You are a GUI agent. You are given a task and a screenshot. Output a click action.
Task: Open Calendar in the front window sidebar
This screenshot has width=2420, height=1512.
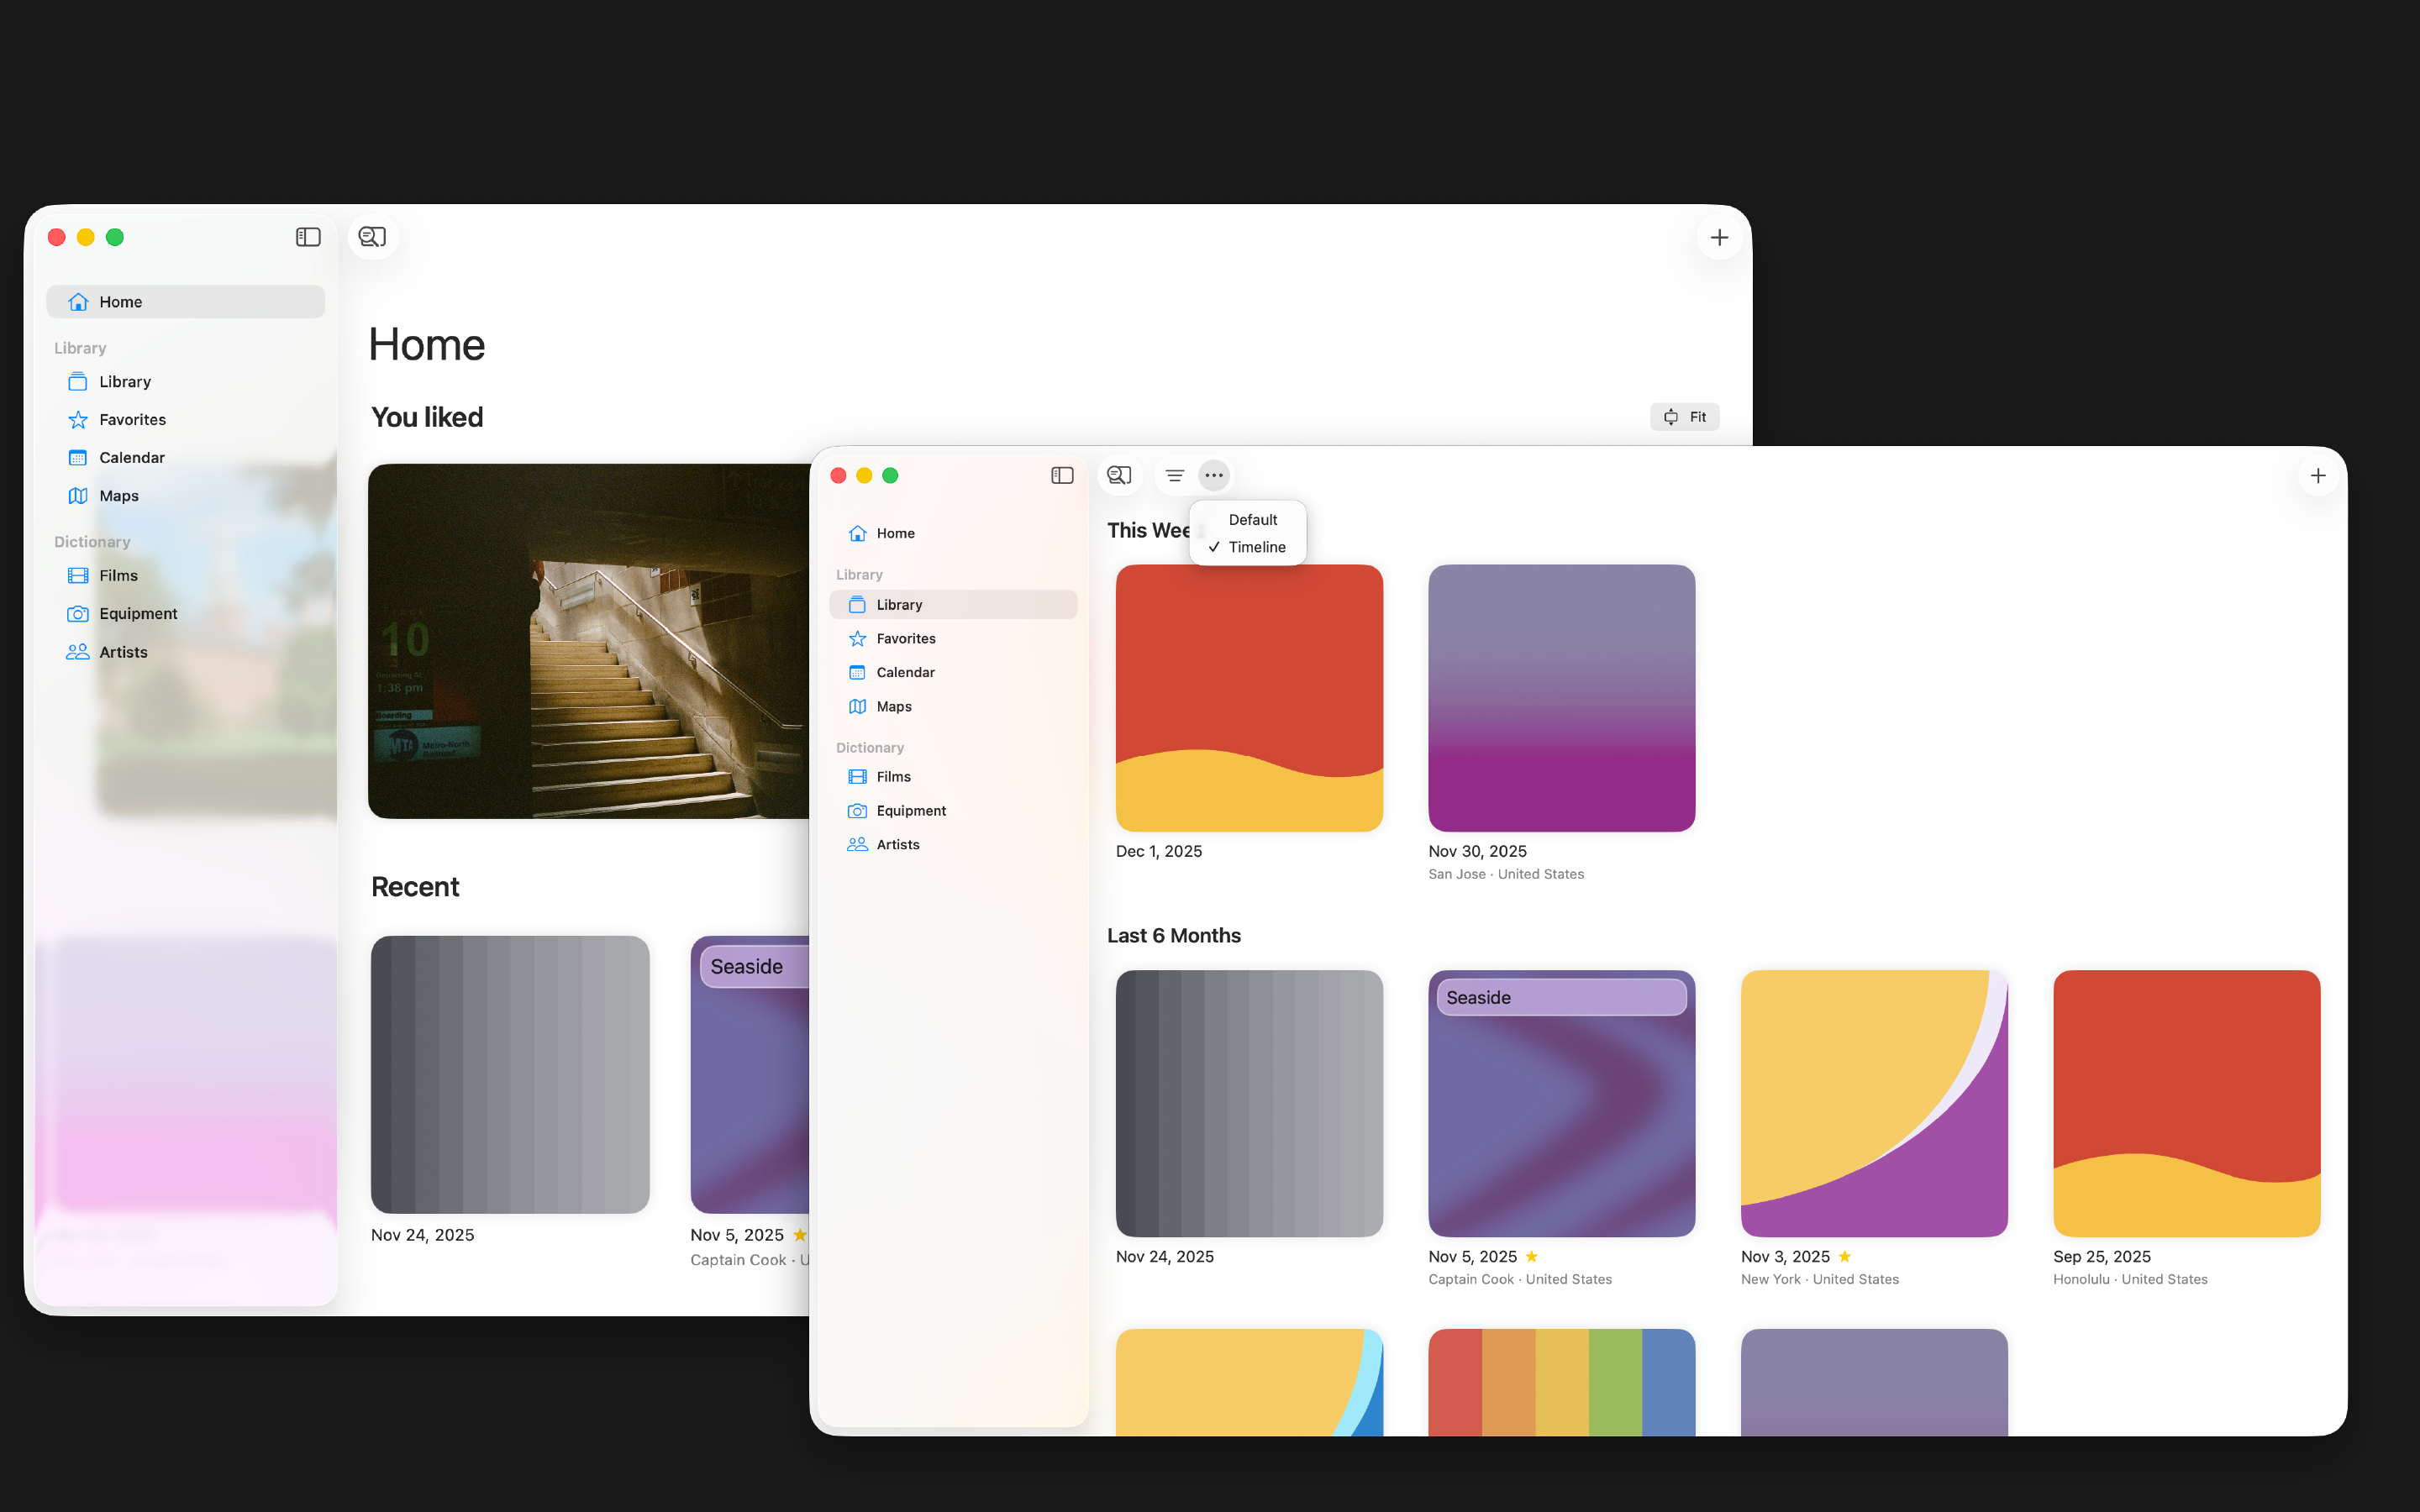click(x=904, y=672)
